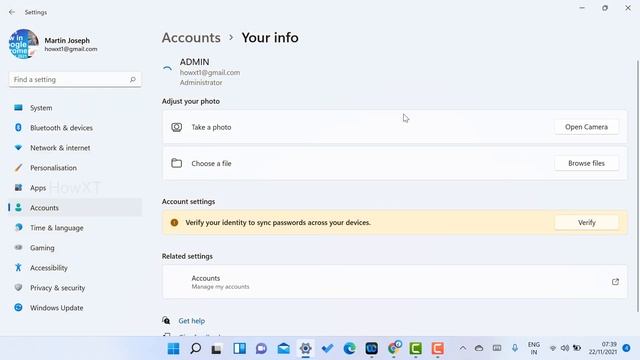Viewport: 640px width, 360px height.
Task: Open Mail app on taskbar
Action: tap(283, 349)
